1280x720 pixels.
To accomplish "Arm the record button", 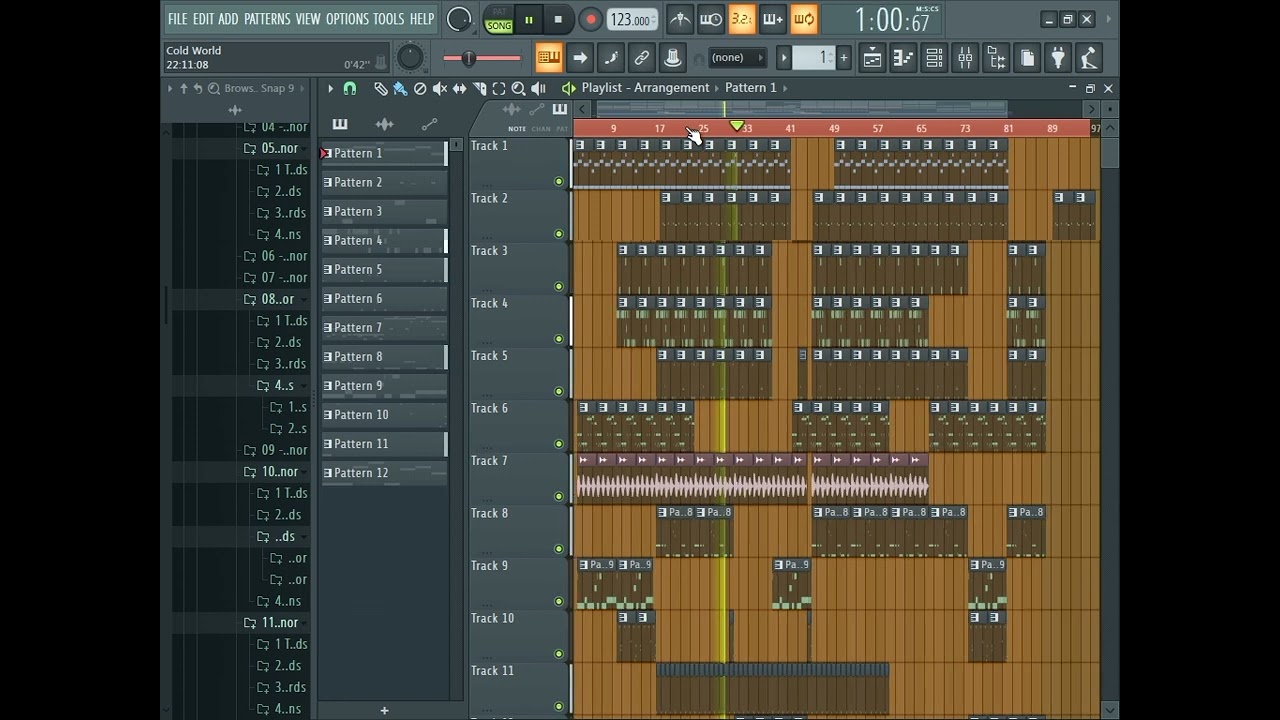I will (x=591, y=19).
